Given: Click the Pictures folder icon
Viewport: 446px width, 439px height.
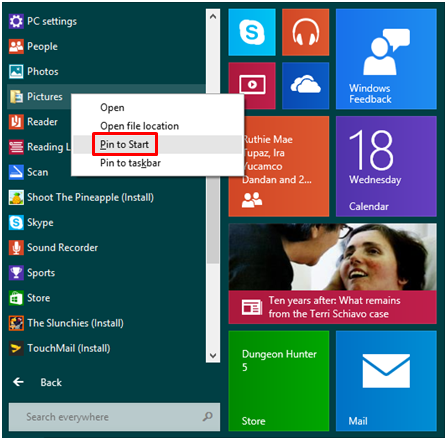Looking at the screenshot, I should [x=16, y=97].
